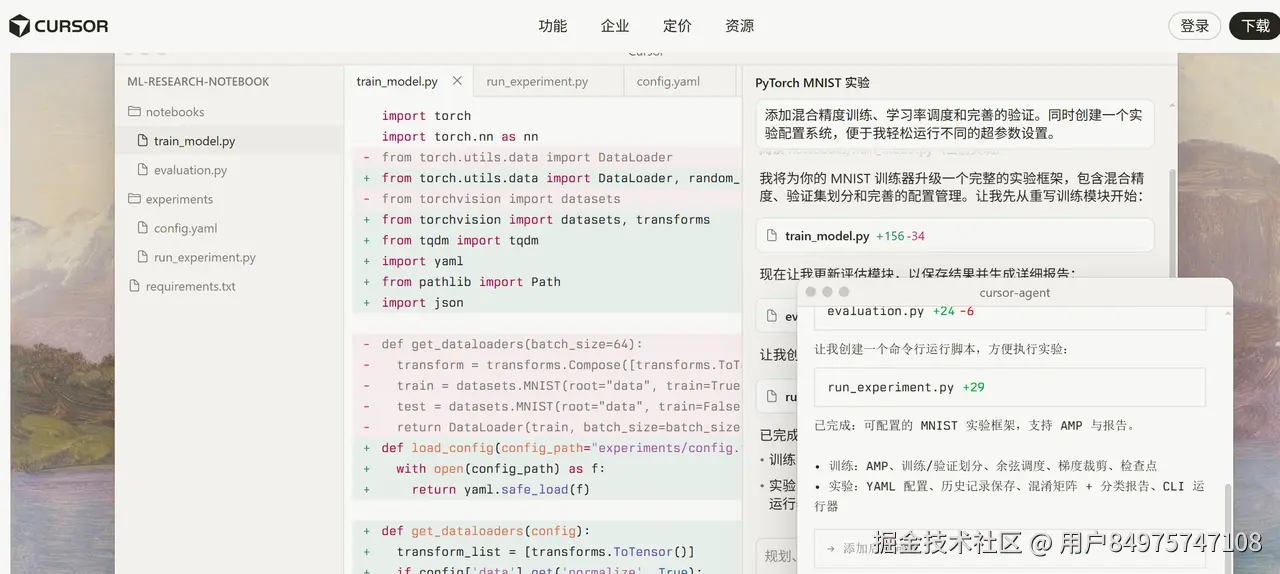
Task: Open the 功能 menu item
Action: [x=552, y=26]
